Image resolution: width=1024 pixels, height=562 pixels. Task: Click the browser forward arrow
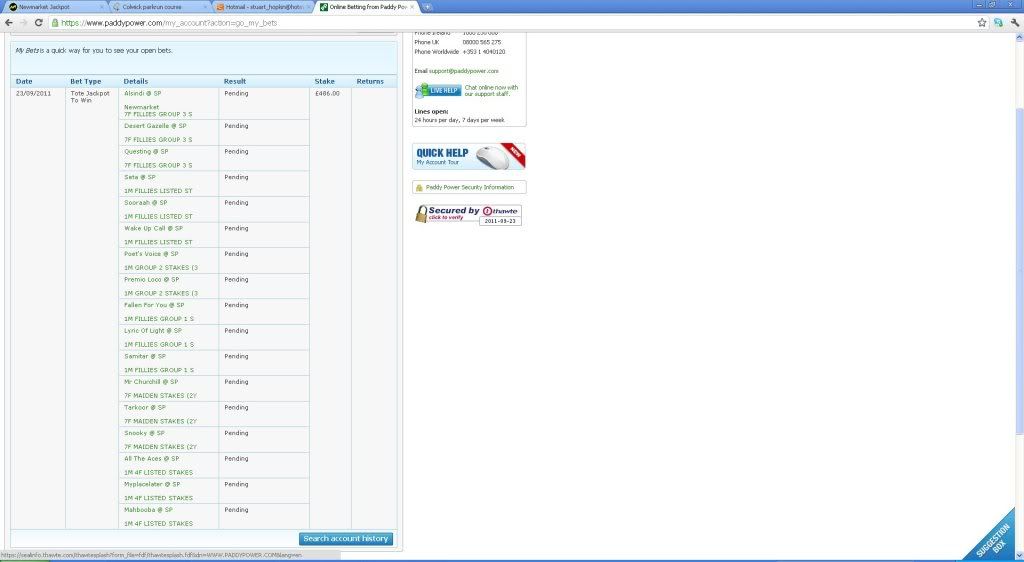pos(24,22)
